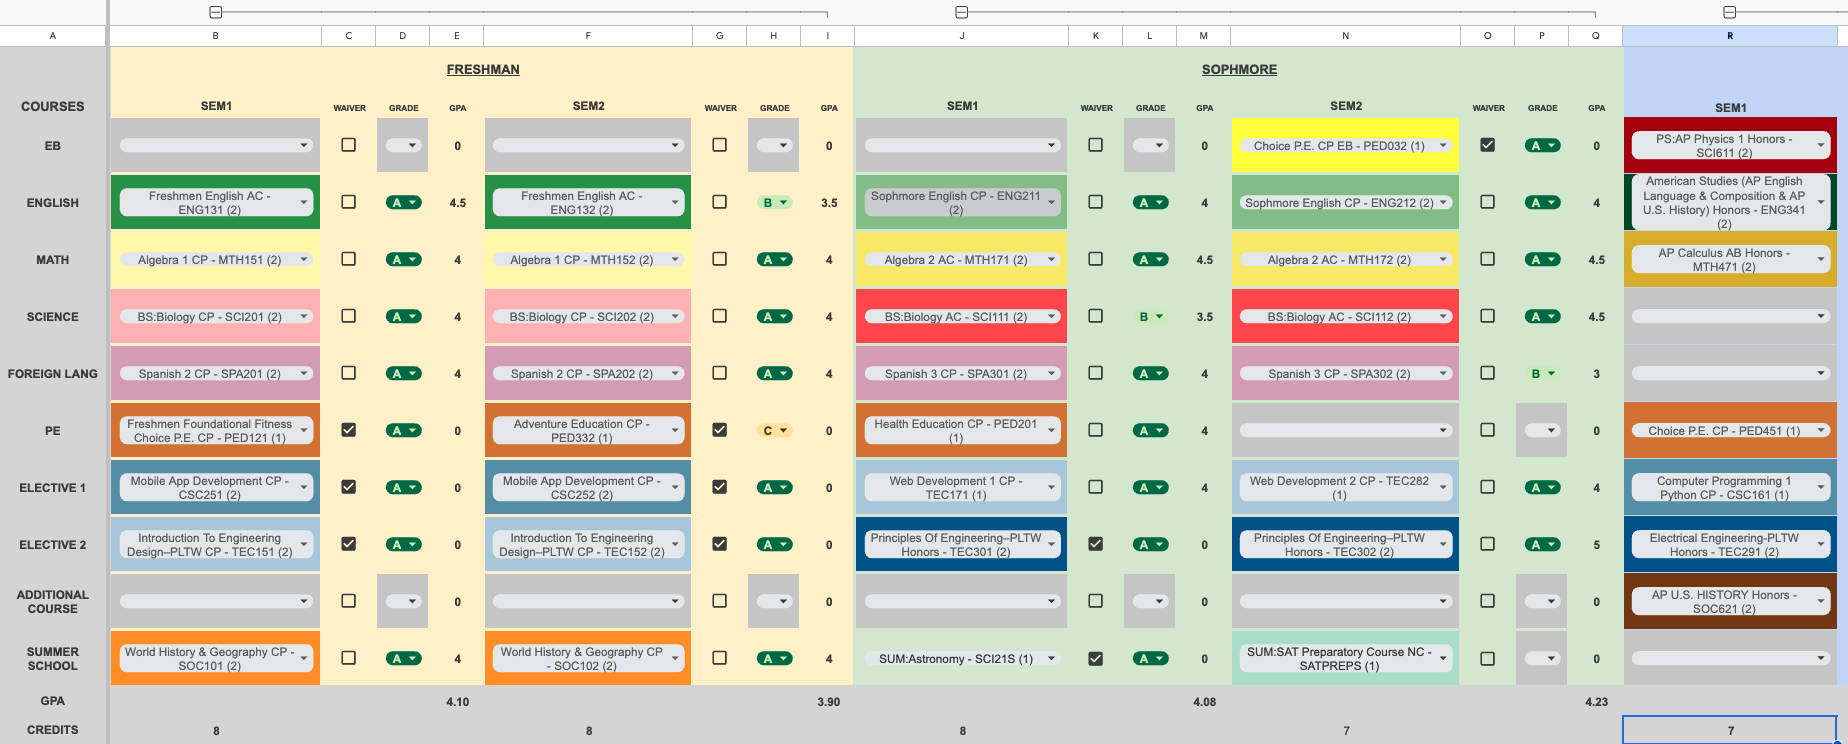
Task: Uncheck Freshman SEM2 Elective 1 waiver box
Action: pyautogui.click(x=719, y=487)
